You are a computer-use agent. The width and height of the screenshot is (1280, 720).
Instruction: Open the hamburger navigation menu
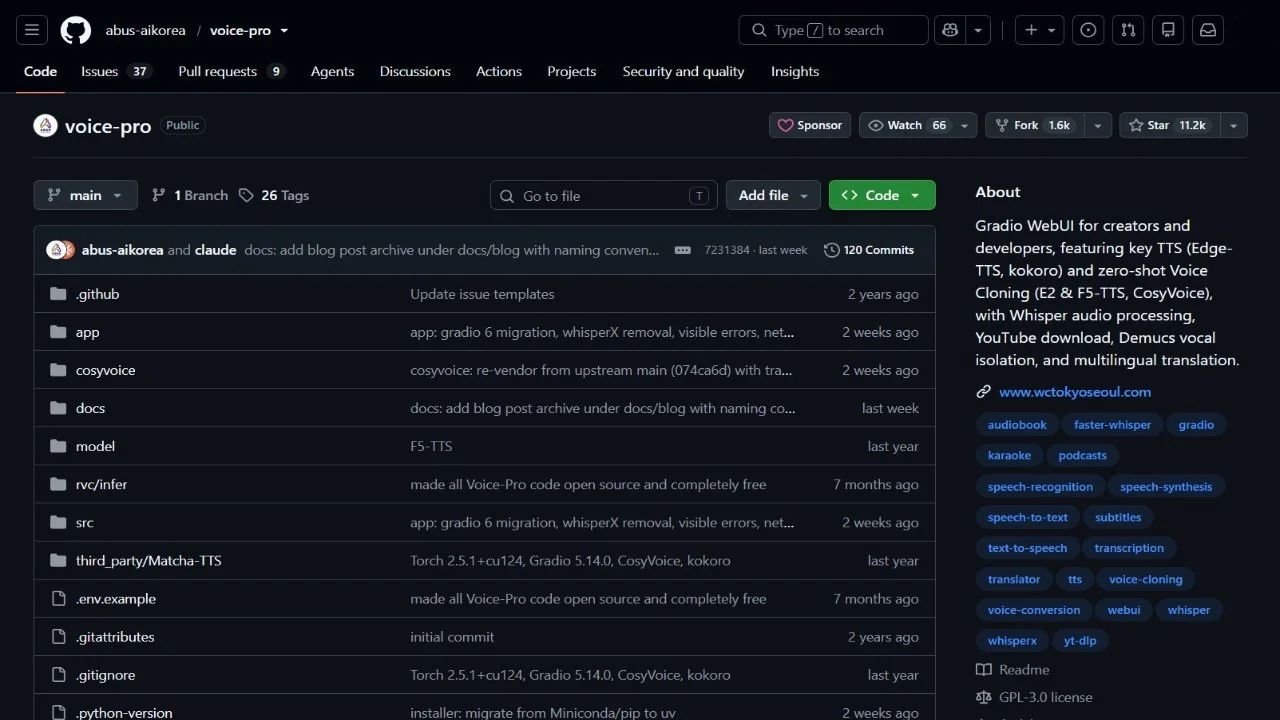point(32,30)
